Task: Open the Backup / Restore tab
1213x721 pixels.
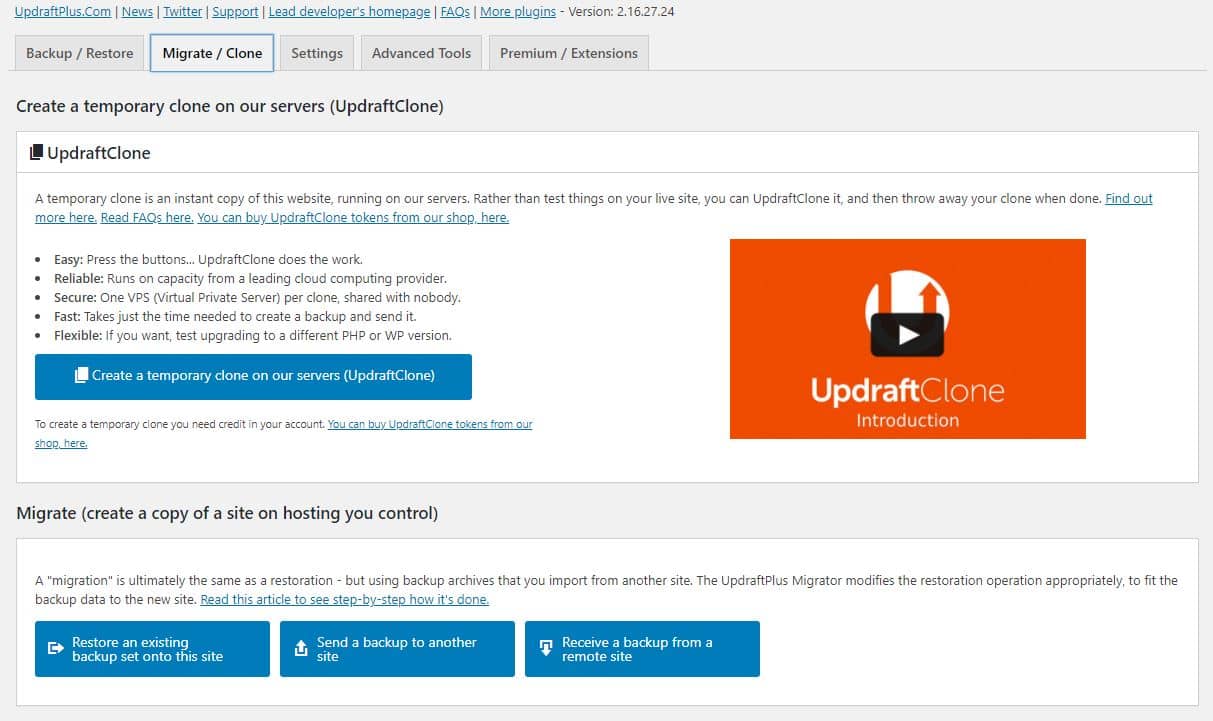Action: coord(80,53)
